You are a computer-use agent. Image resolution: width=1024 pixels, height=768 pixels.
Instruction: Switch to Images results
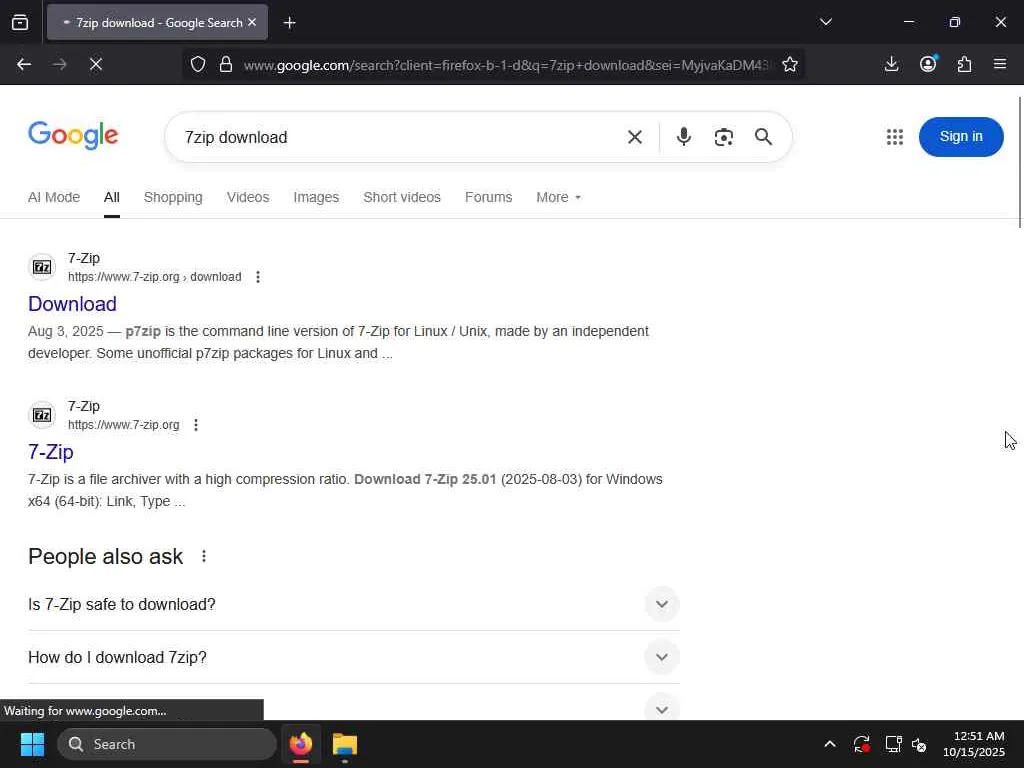316,197
